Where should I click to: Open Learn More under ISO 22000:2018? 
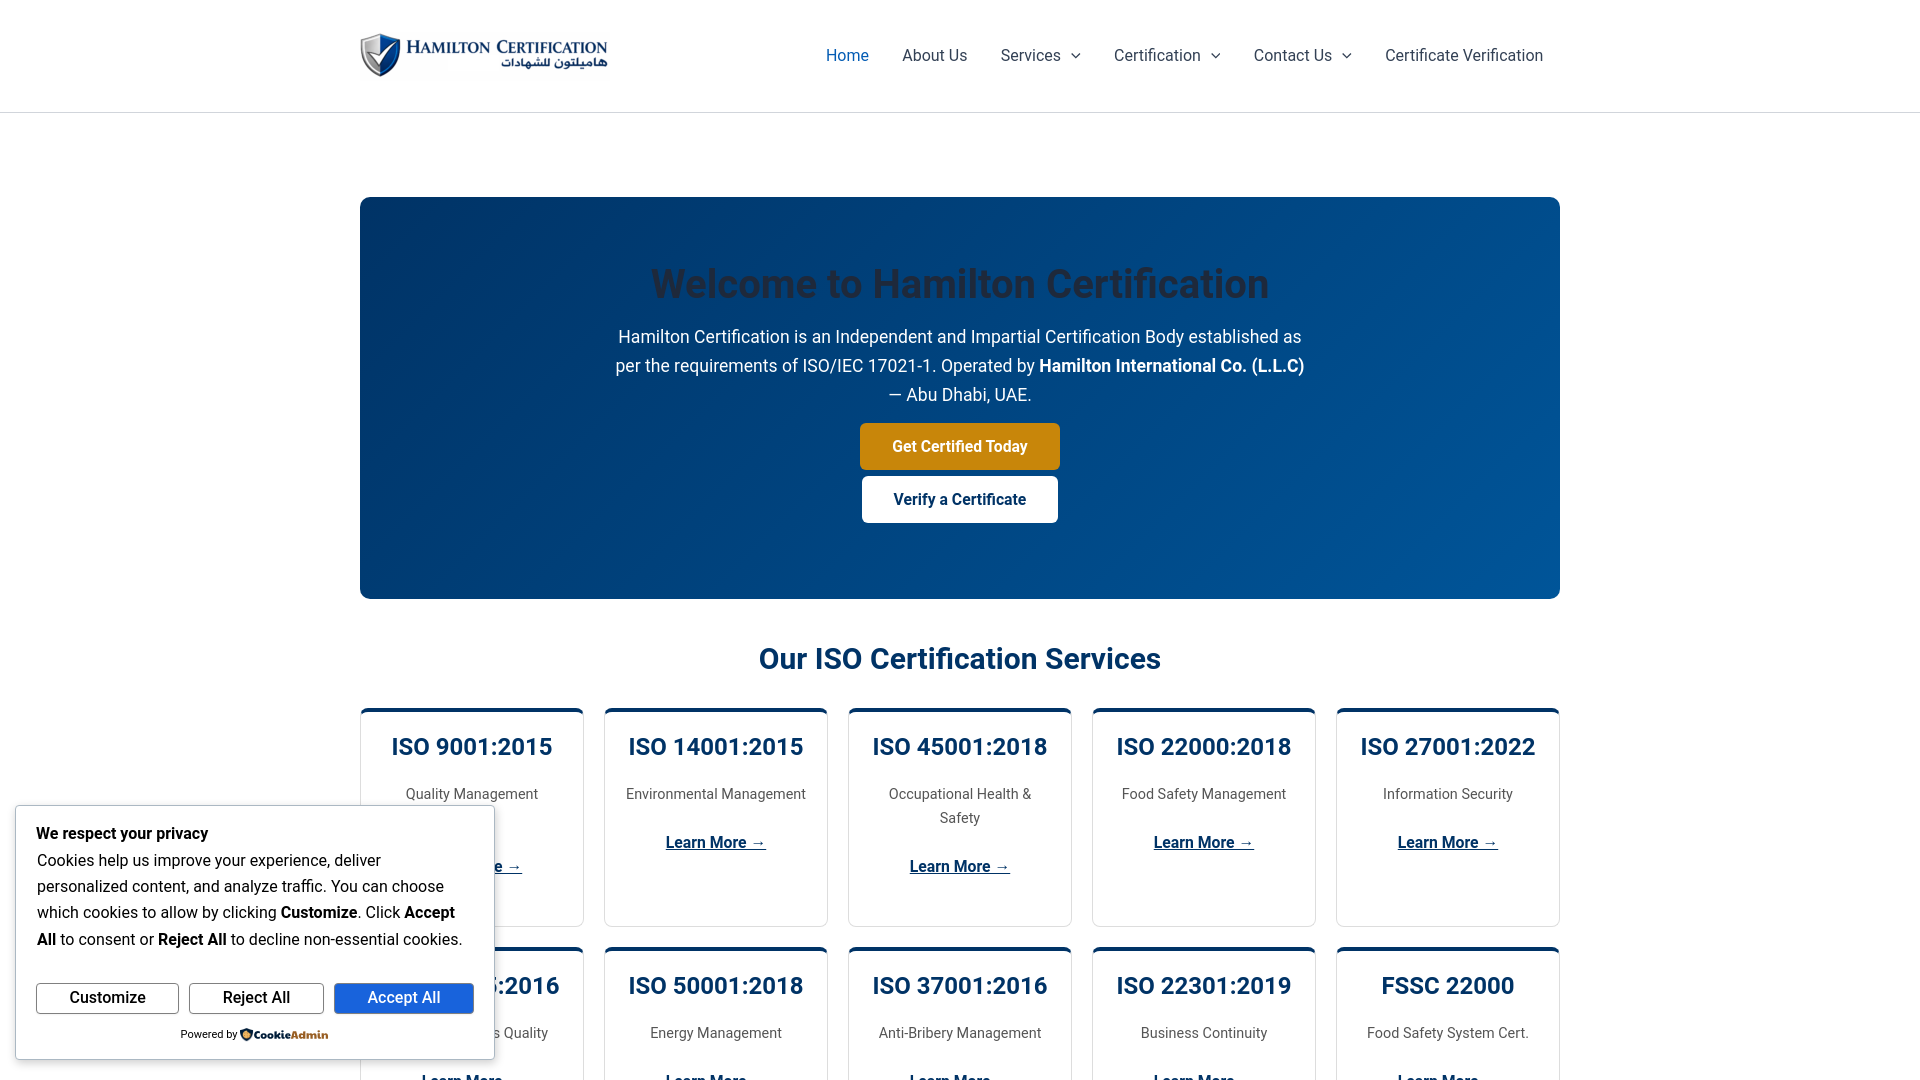coord(1204,843)
